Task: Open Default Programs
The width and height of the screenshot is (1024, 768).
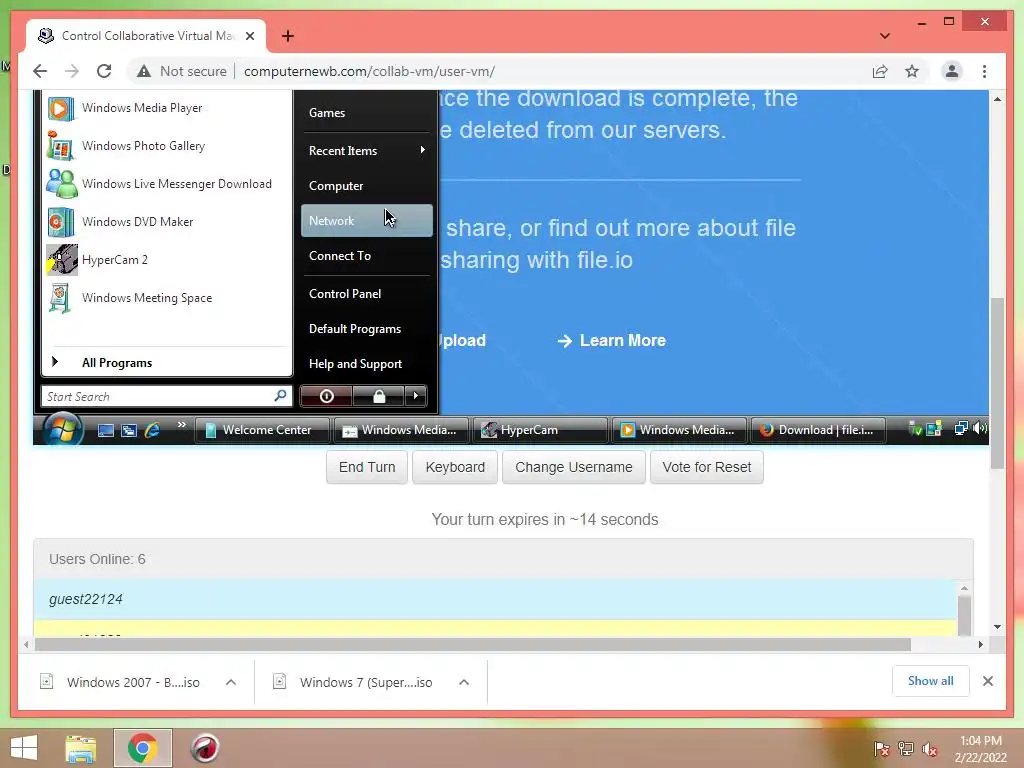Action: pyautogui.click(x=366, y=328)
